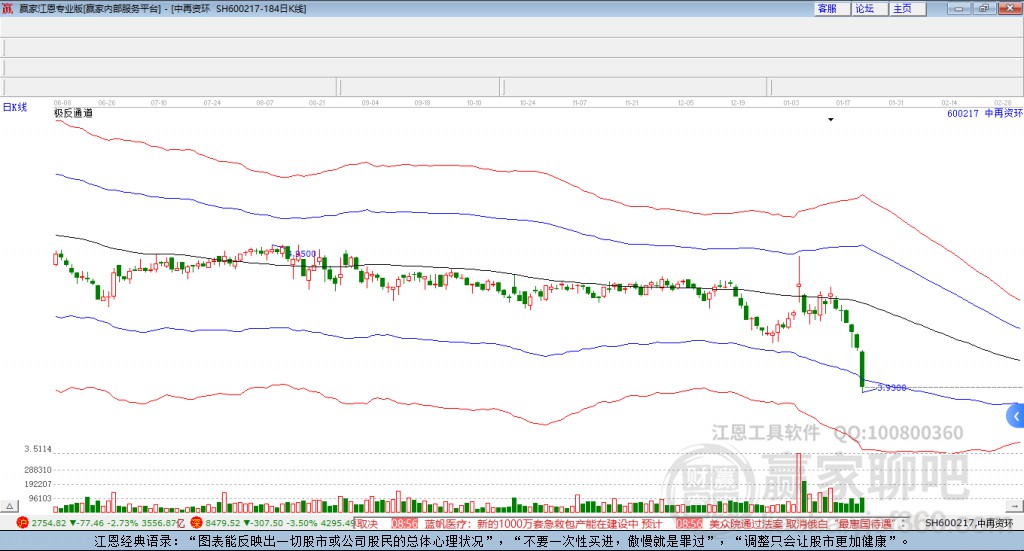The image size is (1024, 551).
Task: Open the 论坛 forum link
Action: tap(864, 8)
